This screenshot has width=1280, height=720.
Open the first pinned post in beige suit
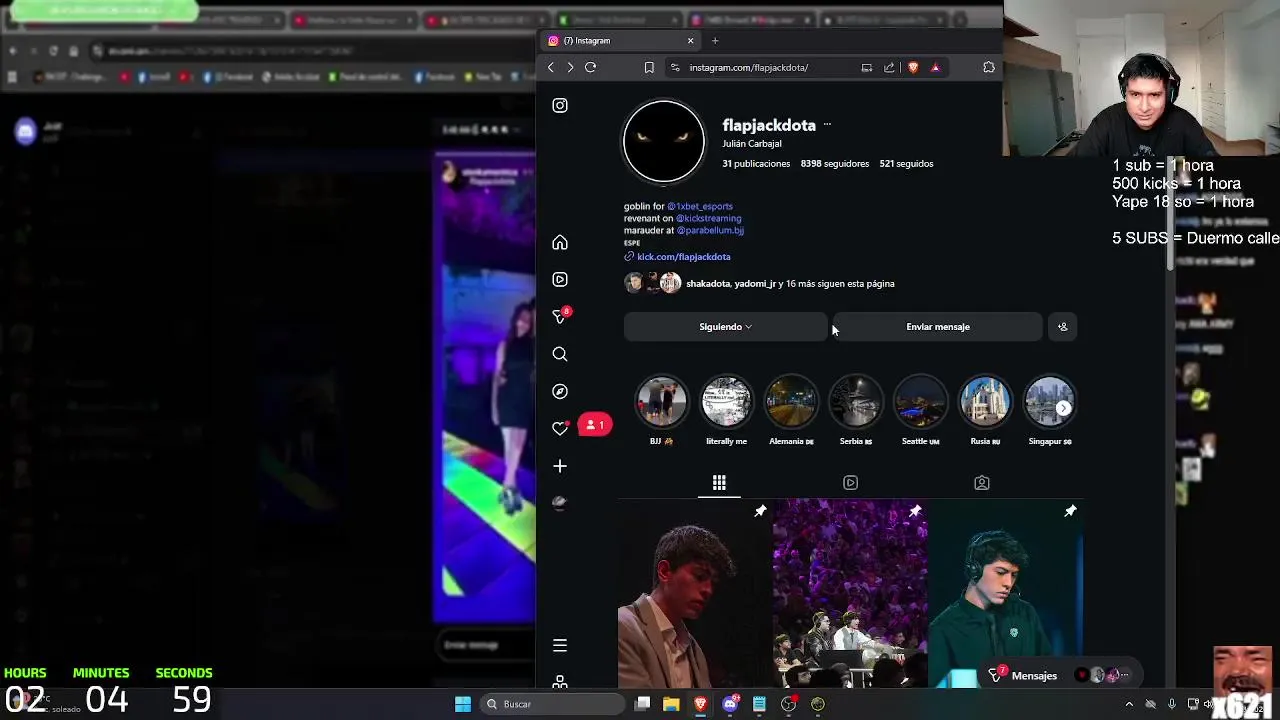[694, 593]
